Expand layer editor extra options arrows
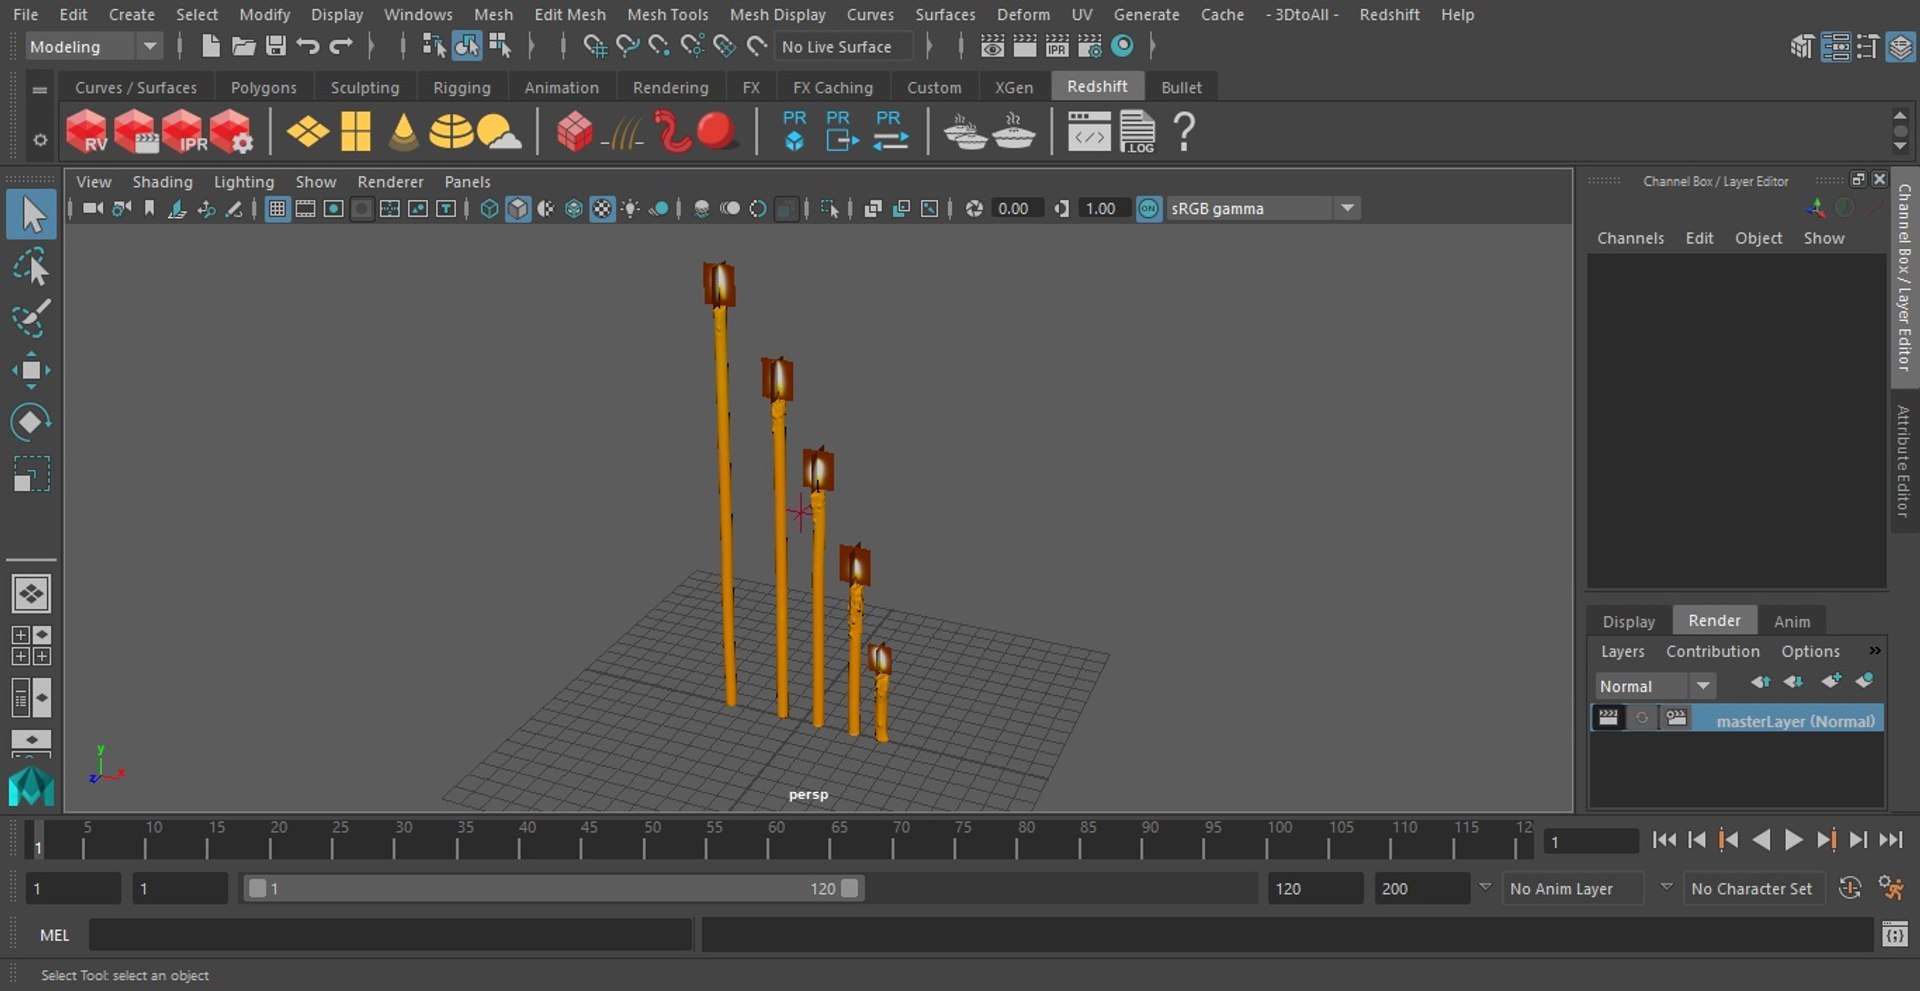The width and height of the screenshot is (1920, 991). [1875, 651]
